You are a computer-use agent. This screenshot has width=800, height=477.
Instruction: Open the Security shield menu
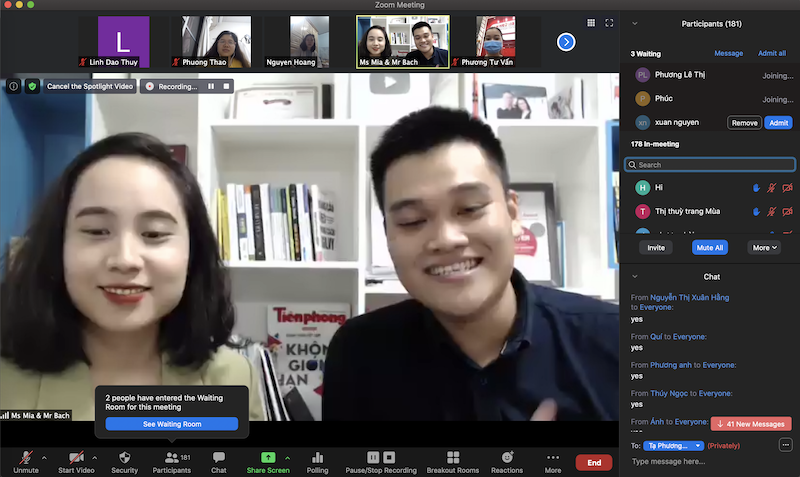pyautogui.click(x=125, y=458)
